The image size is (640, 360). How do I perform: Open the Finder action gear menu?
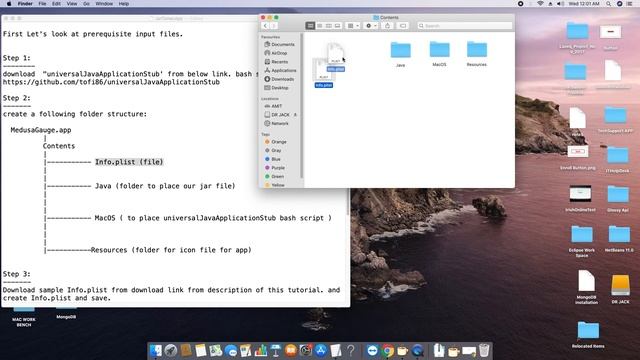(x=371, y=26)
